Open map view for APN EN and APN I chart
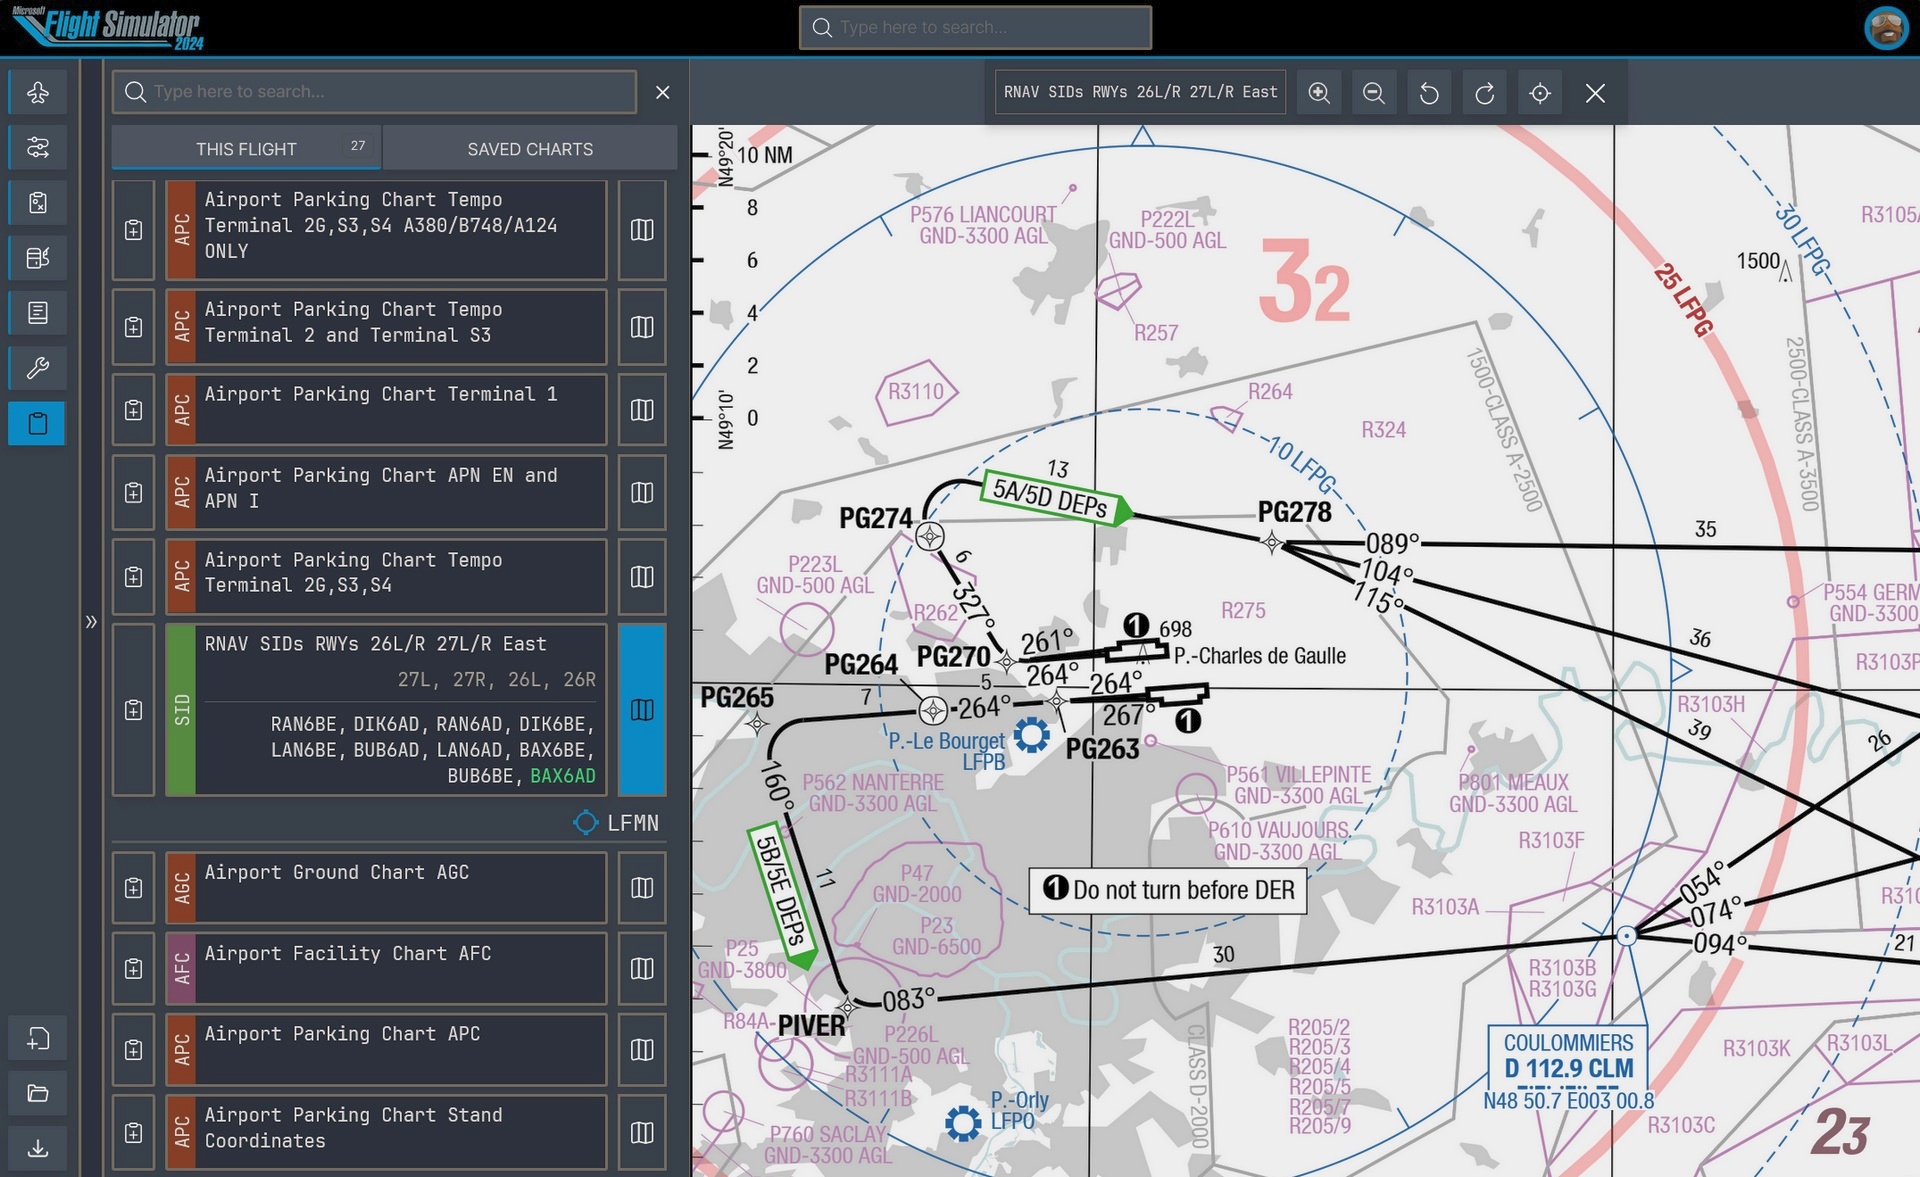The width and height of the screenshot is (1920, 1177). tap(642, 492)
